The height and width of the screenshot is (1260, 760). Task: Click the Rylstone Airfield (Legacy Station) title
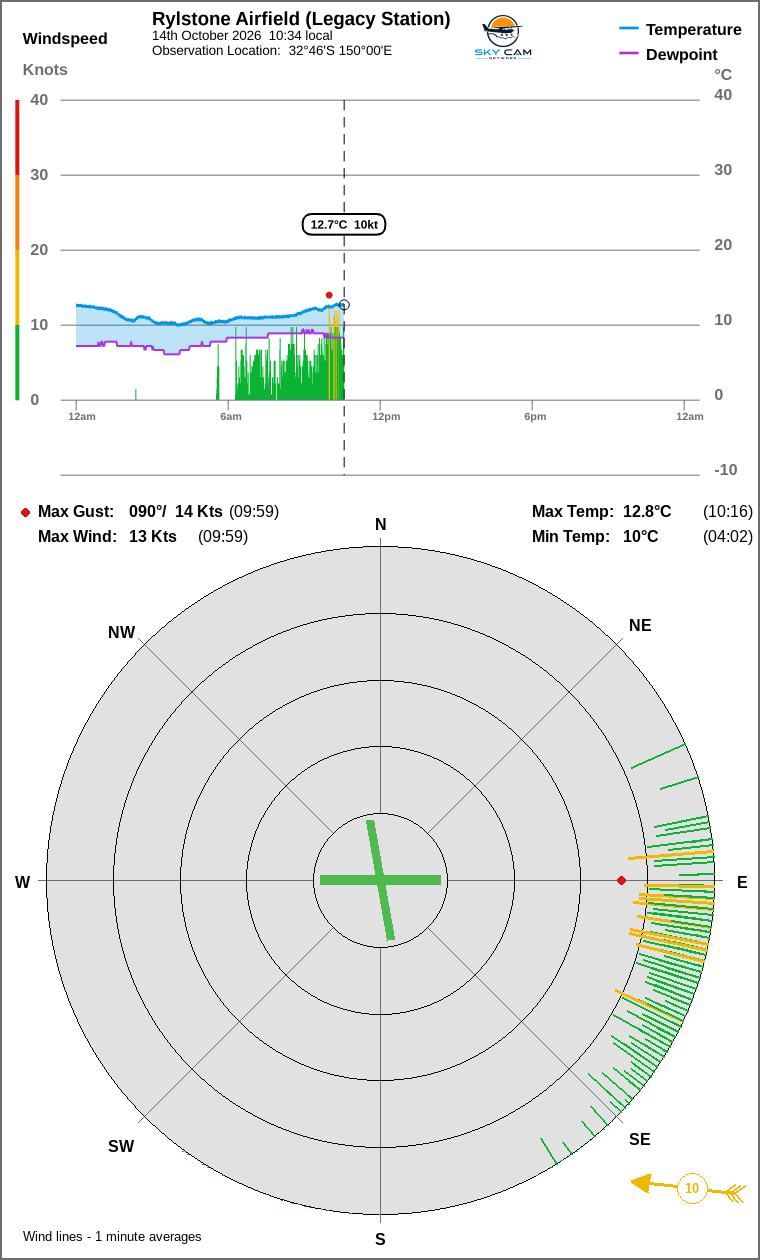301,19
